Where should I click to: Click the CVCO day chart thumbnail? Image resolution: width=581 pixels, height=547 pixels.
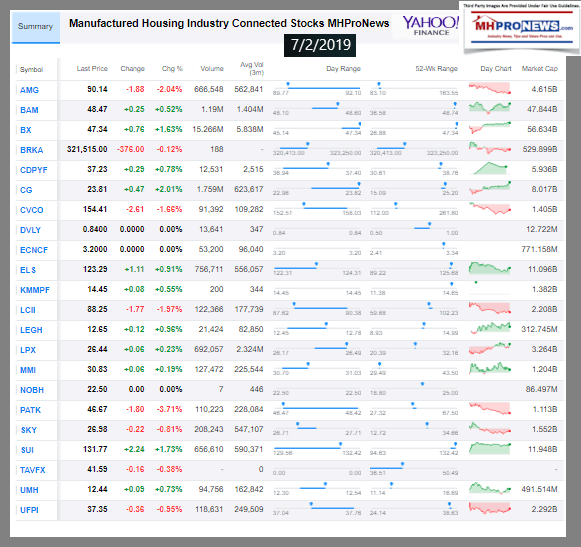pos(490,208)
